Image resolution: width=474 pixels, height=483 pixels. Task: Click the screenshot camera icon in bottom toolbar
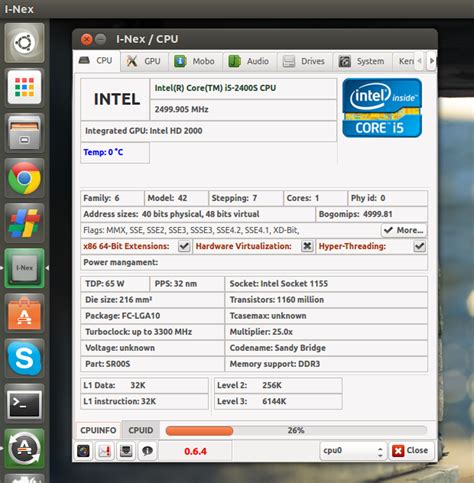tap(83, 451)
